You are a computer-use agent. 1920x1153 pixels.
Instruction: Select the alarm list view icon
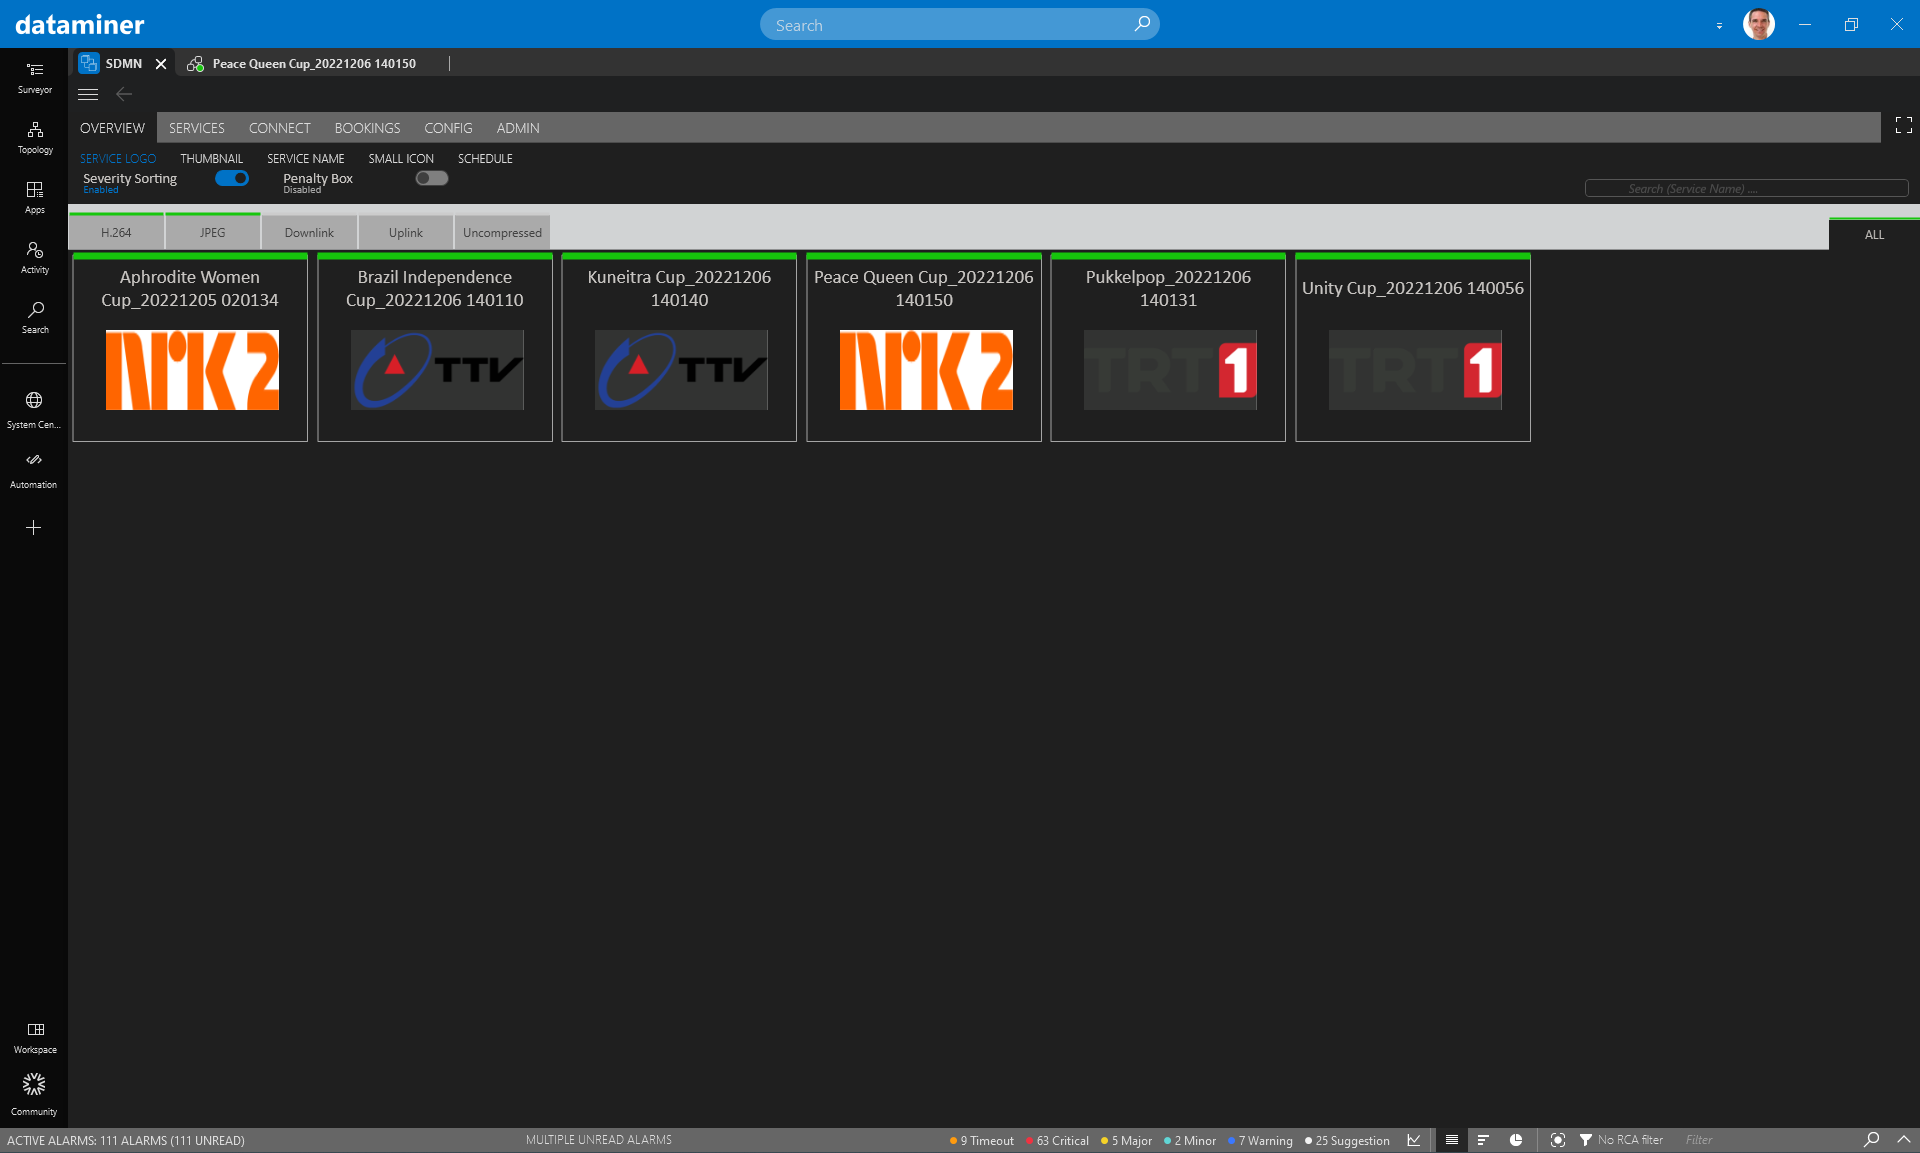(x=1452, y=1140)
